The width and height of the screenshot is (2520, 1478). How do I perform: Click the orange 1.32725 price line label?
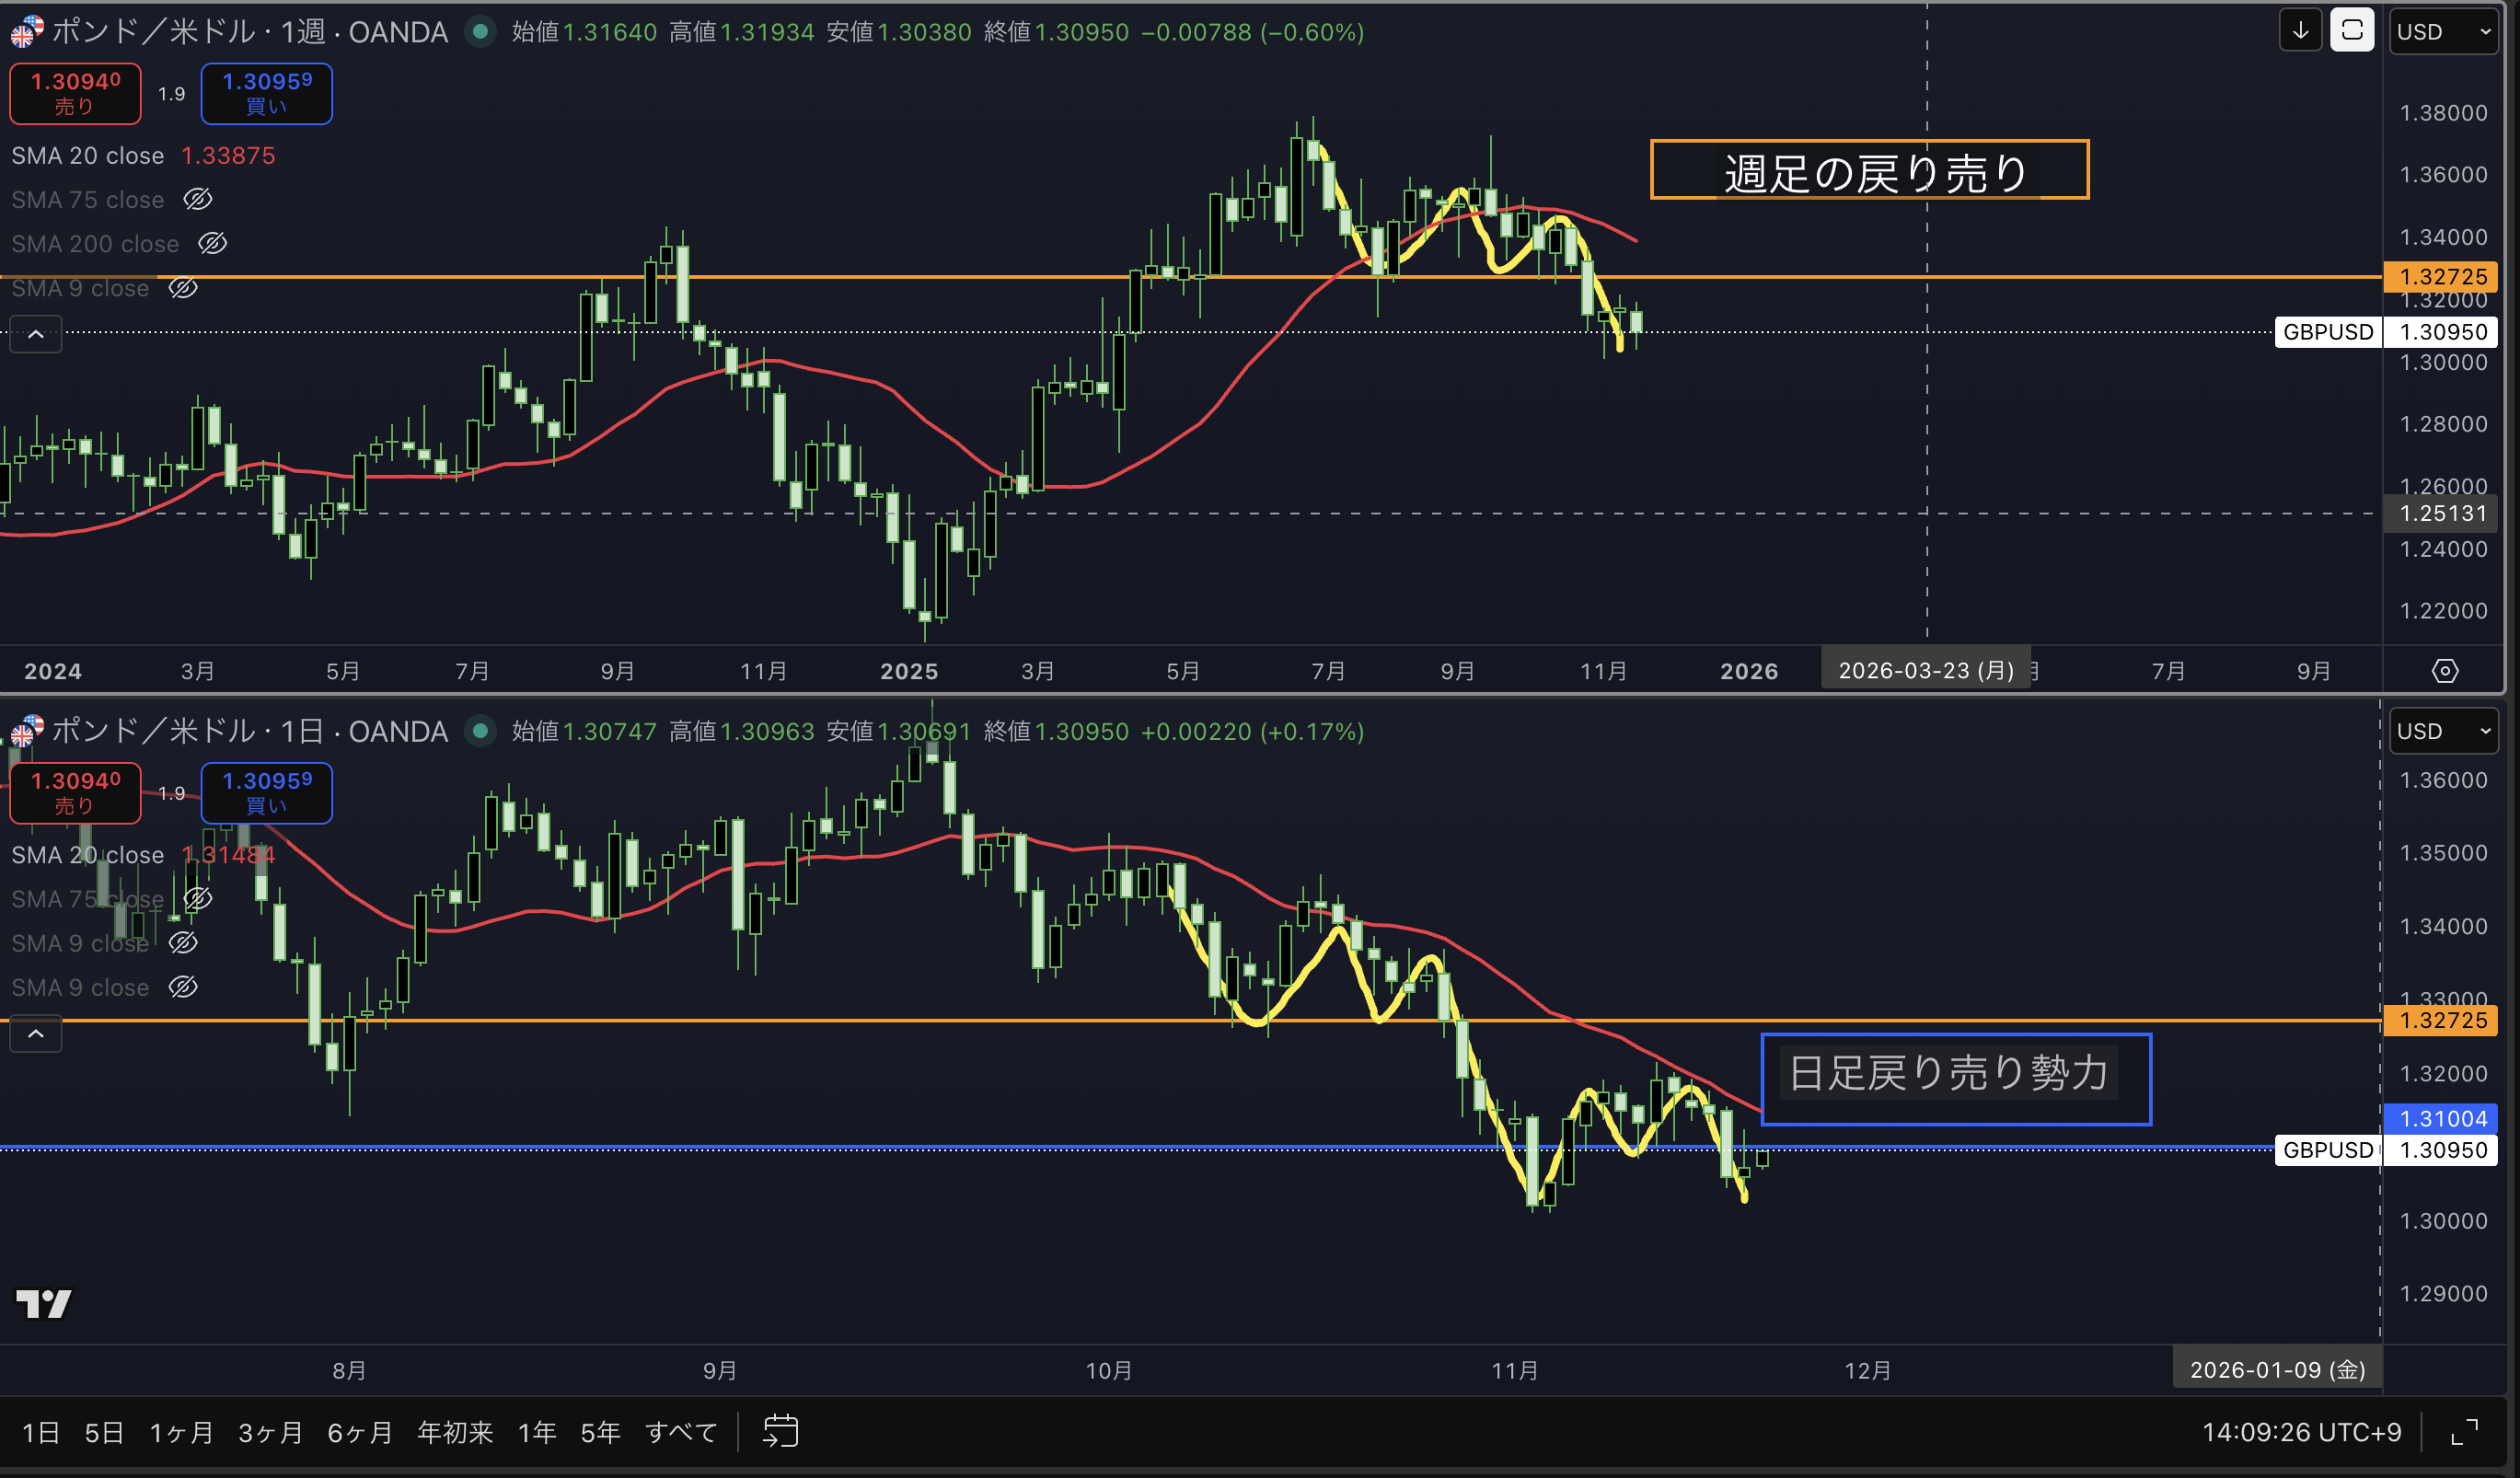coord(2442,276)
